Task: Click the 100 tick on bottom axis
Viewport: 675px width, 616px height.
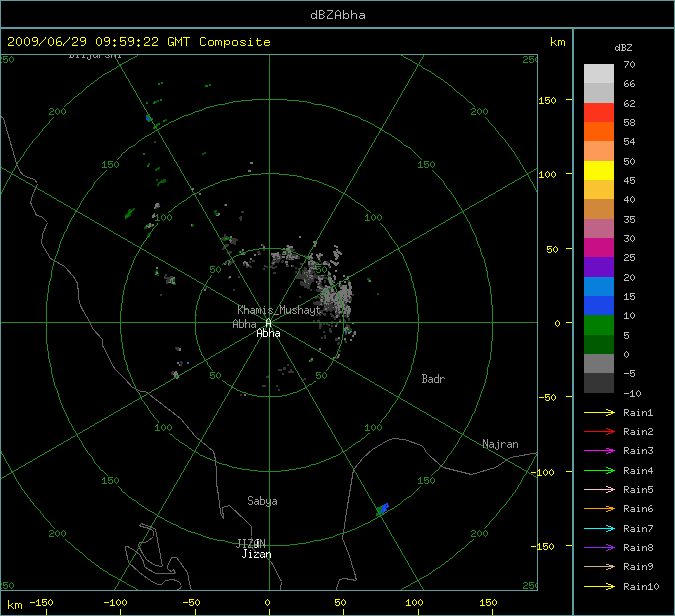Action: tap(414, 603)
